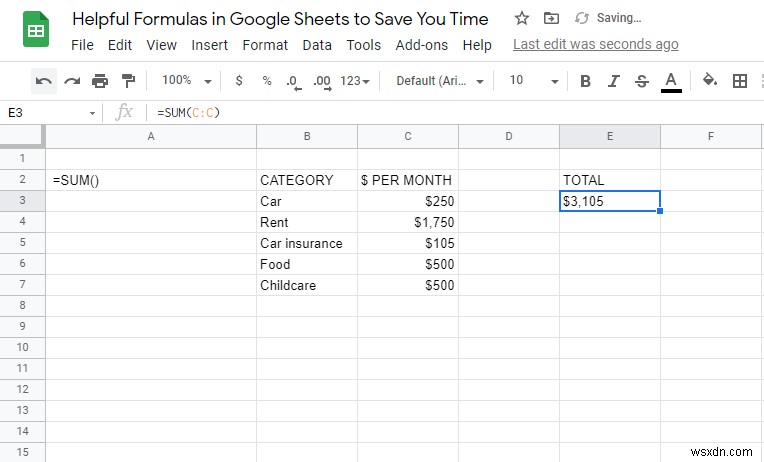764x462 pixels.
Task: Format as currency with $ button
Action: [x=238, y=81]
